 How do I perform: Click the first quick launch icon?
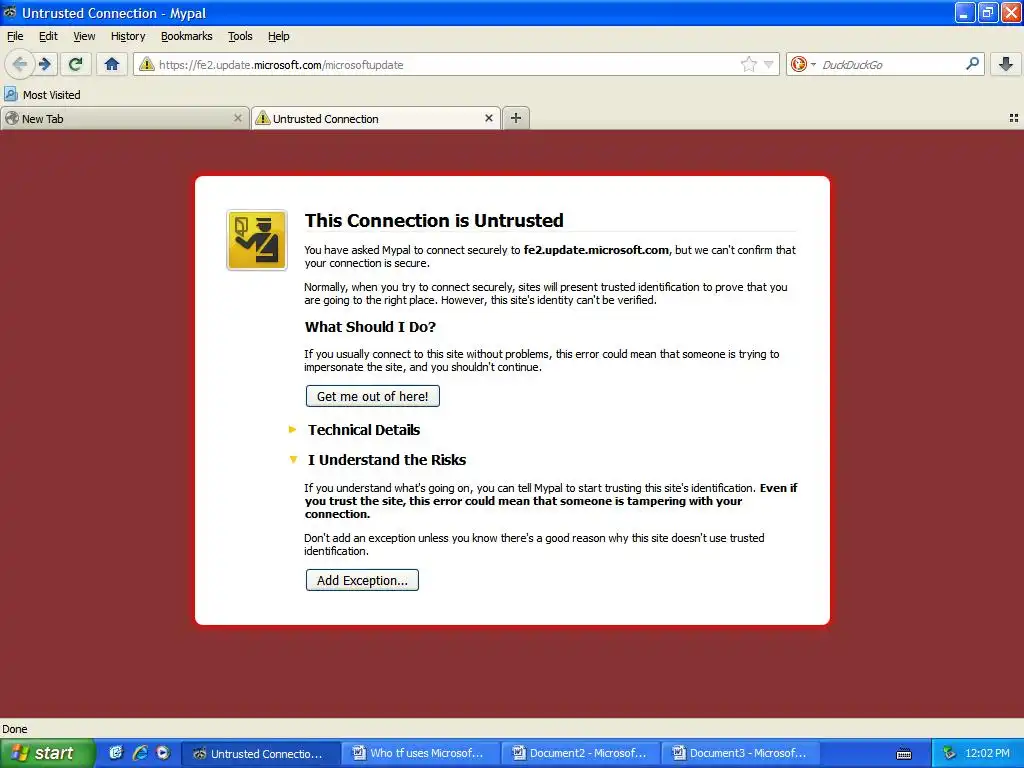coord(116,753)
